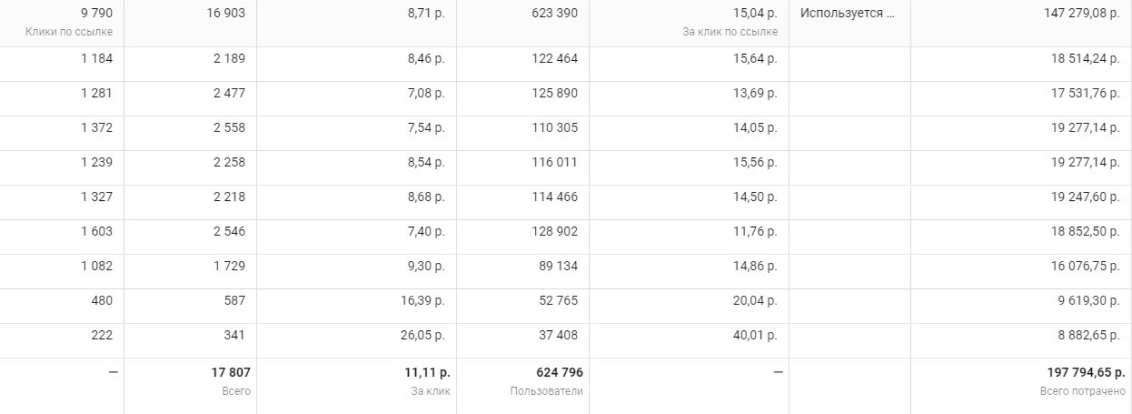Click the truncated "Используется ..." cell

tap(839, 12)
